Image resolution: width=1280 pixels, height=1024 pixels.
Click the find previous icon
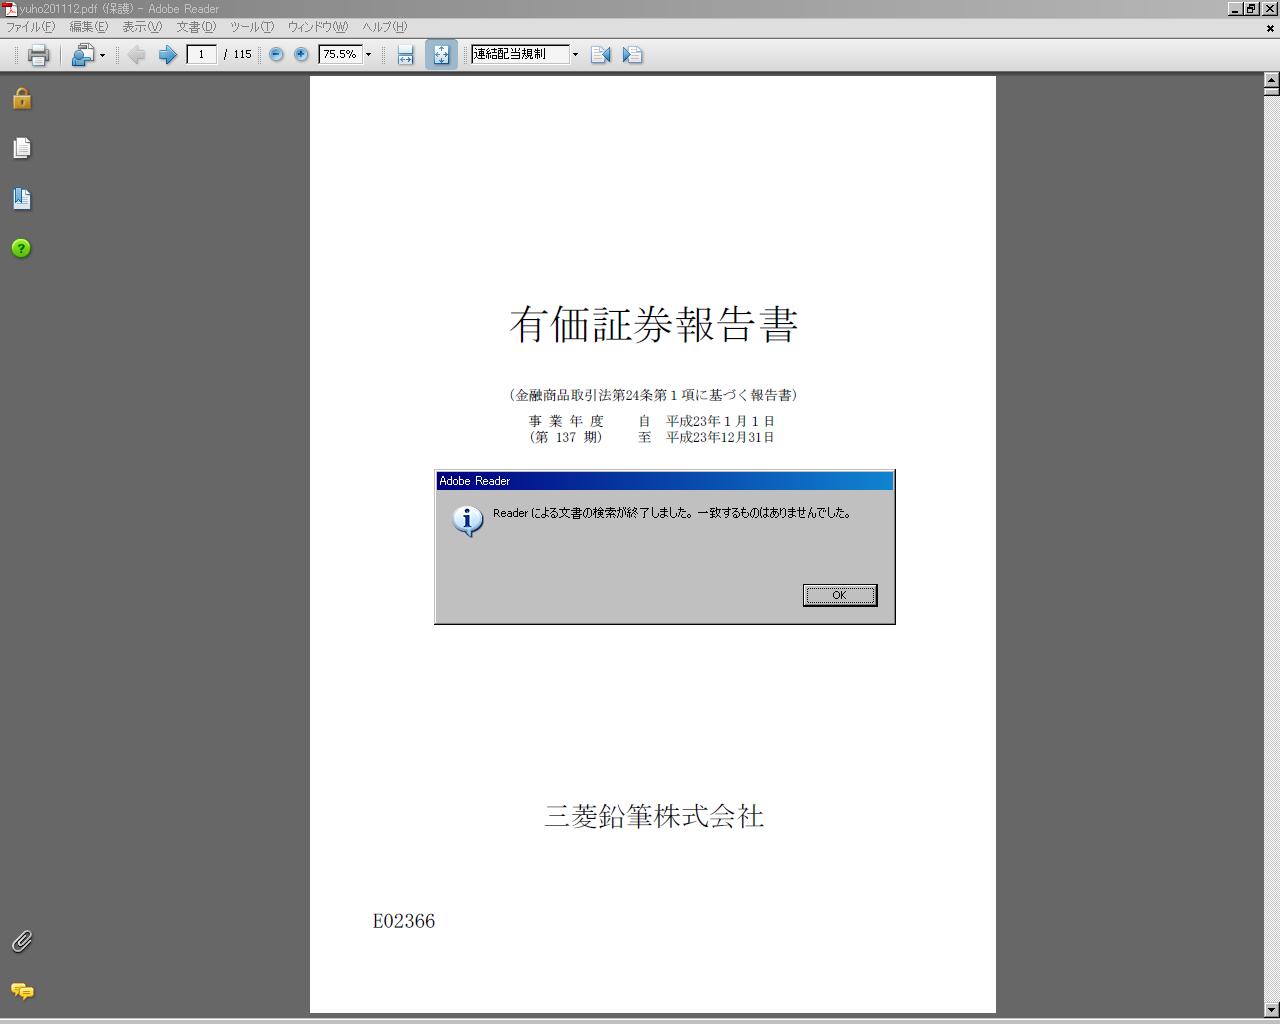click(600, 55)
